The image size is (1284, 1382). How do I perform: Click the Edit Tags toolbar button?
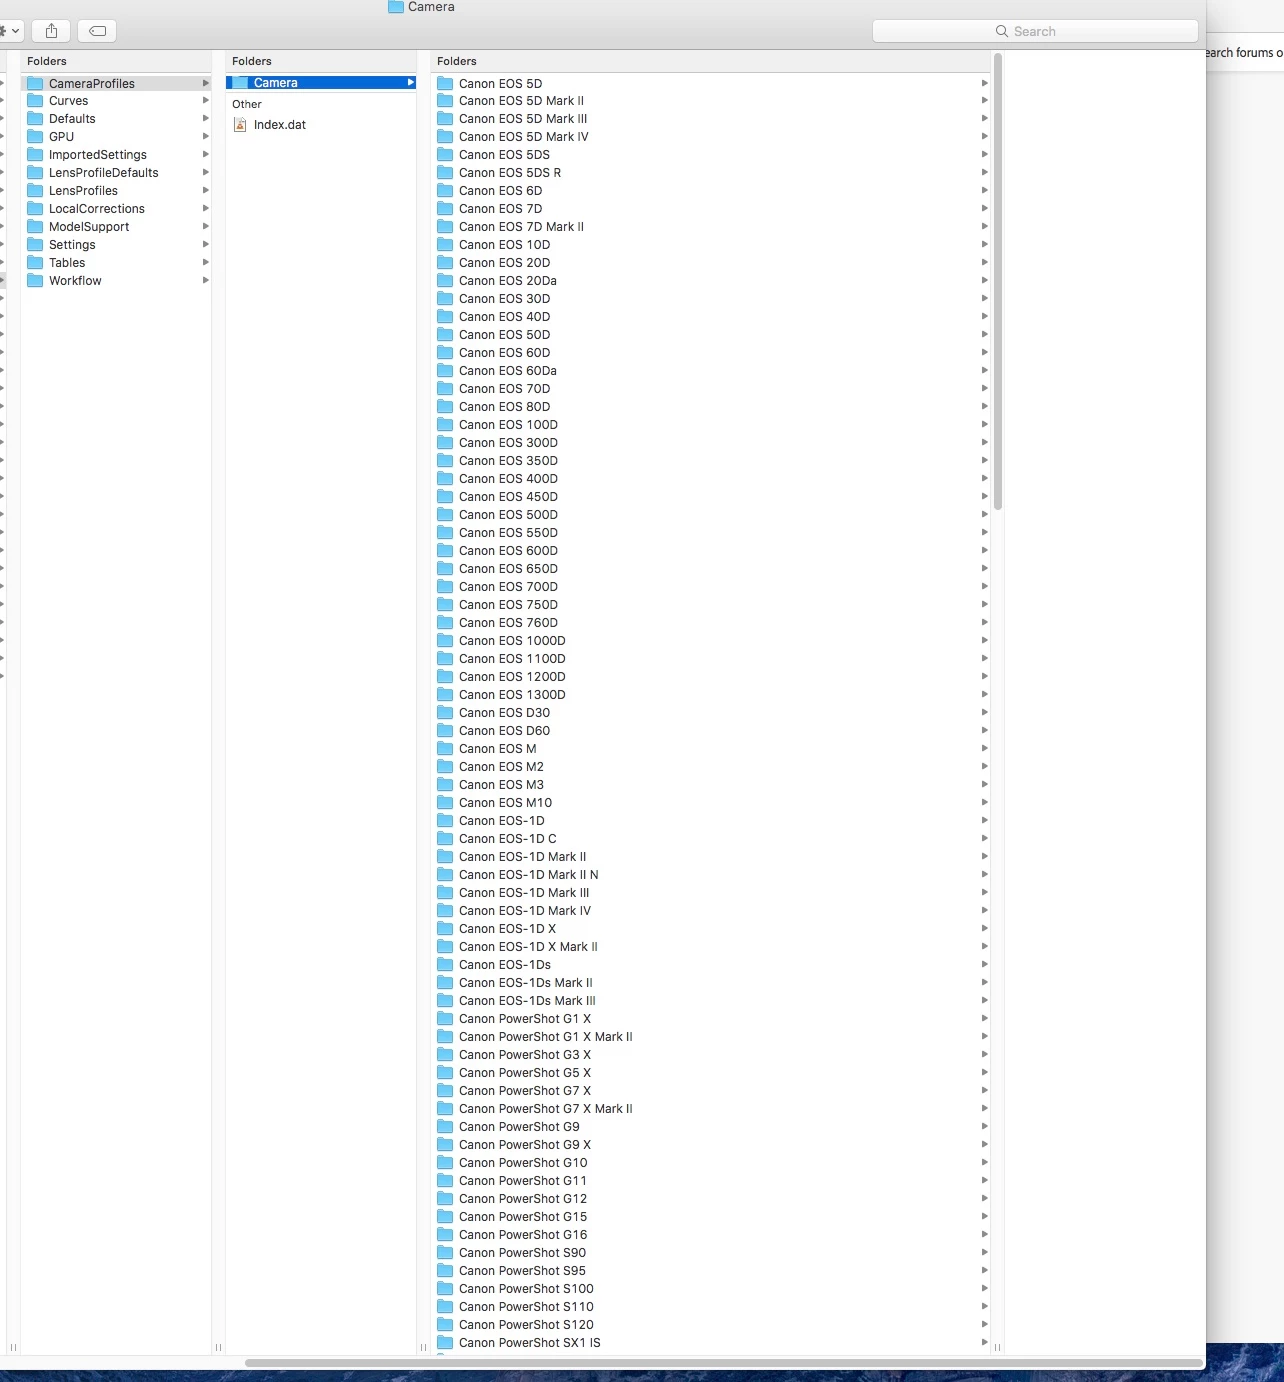tap(97, 31)
